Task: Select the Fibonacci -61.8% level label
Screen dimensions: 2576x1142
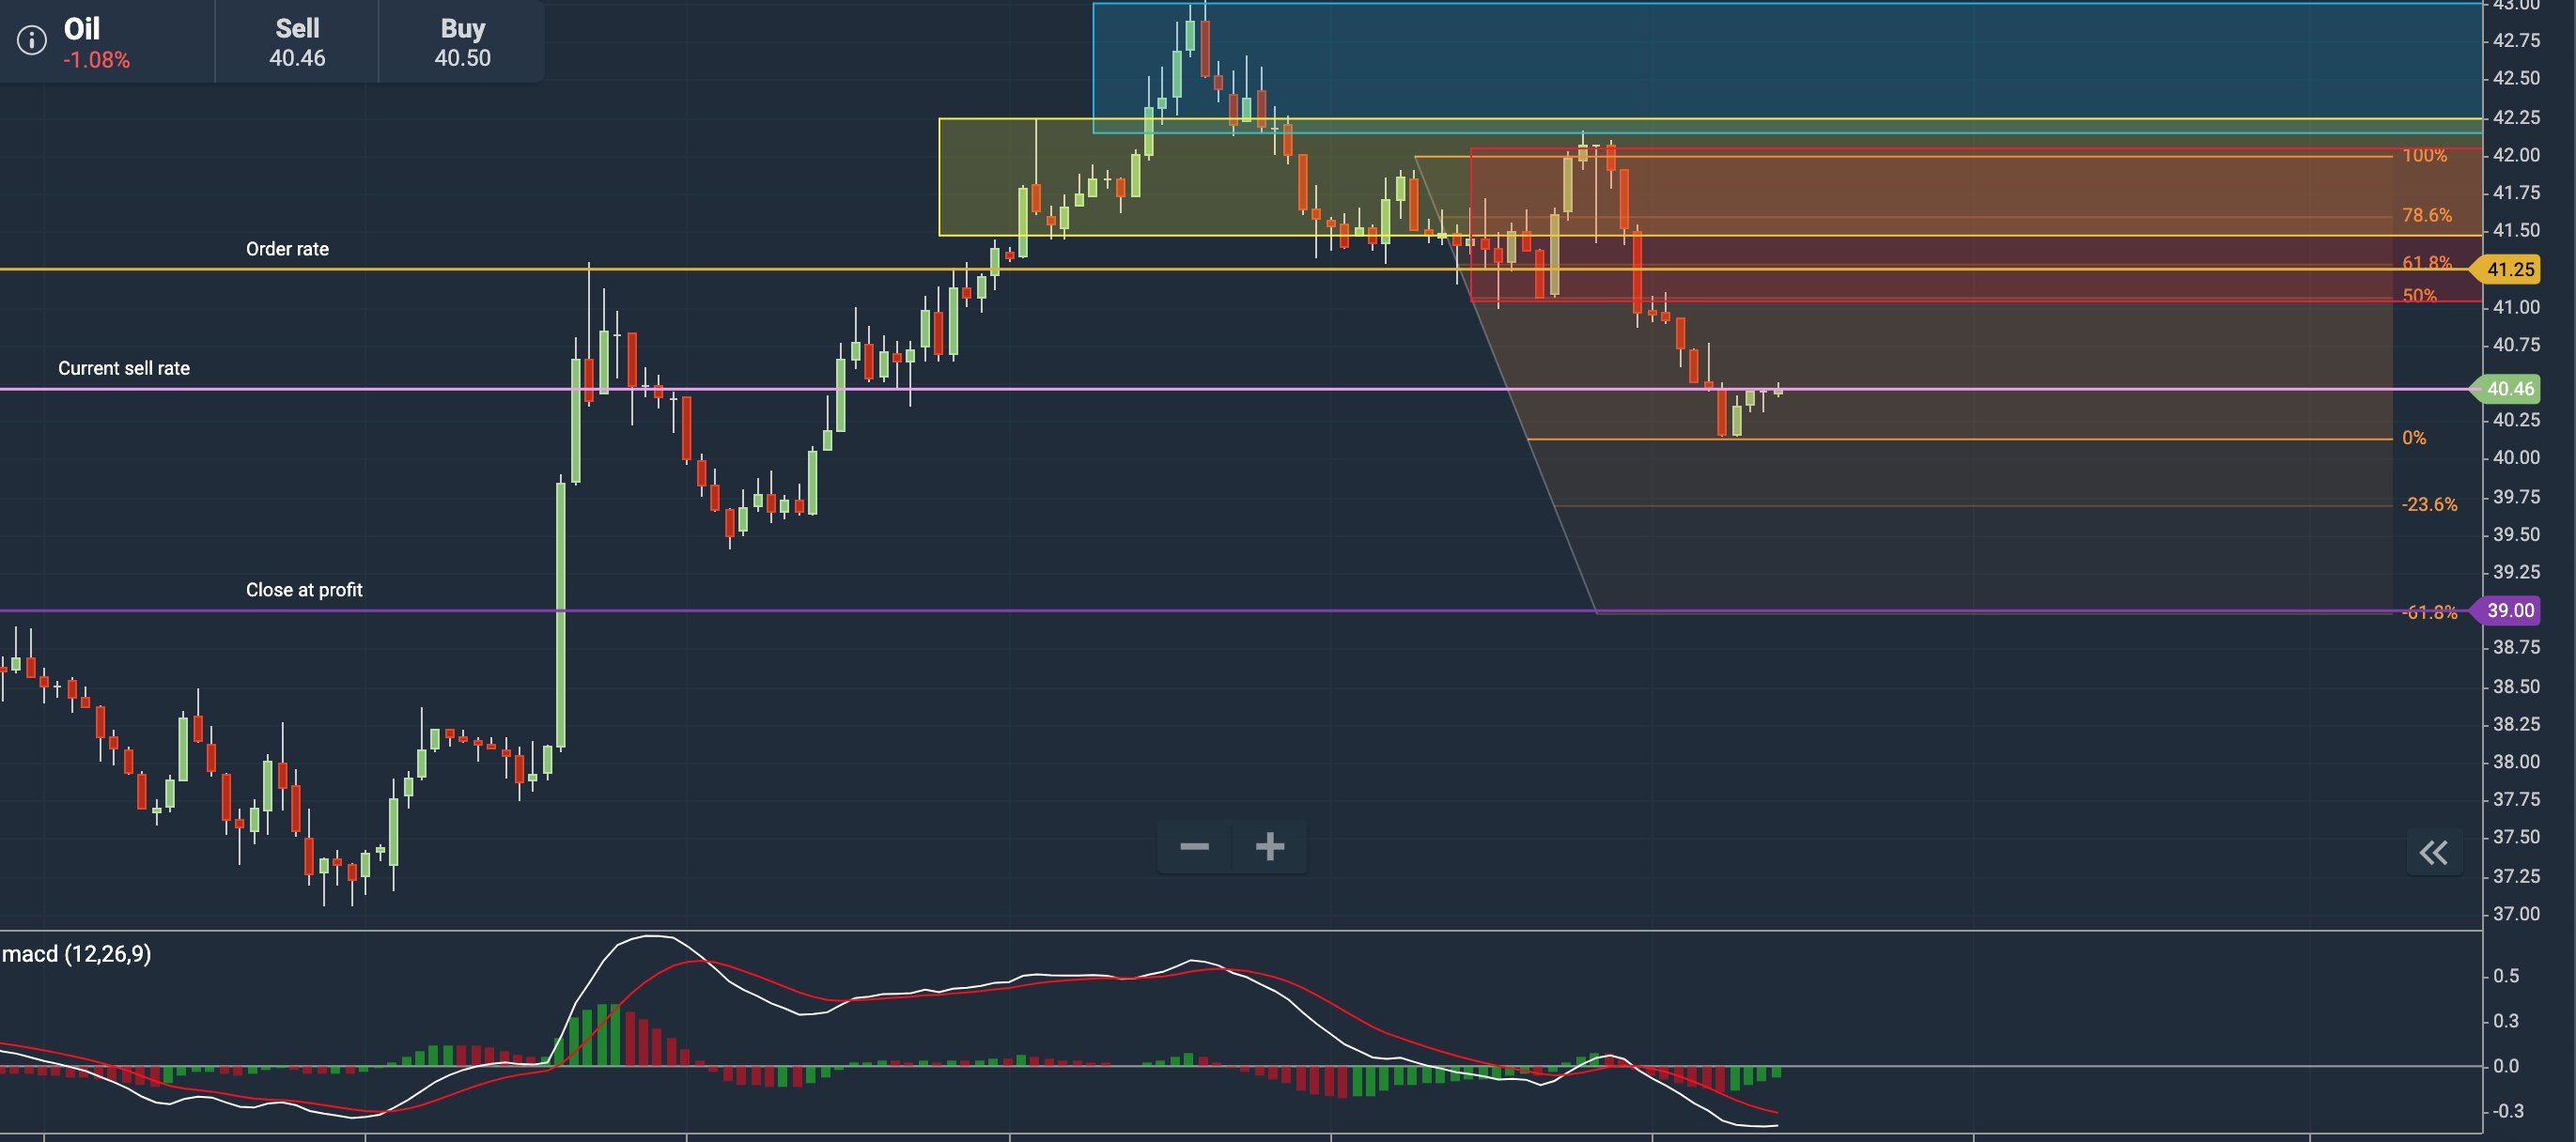Action: click(2429, 613)
